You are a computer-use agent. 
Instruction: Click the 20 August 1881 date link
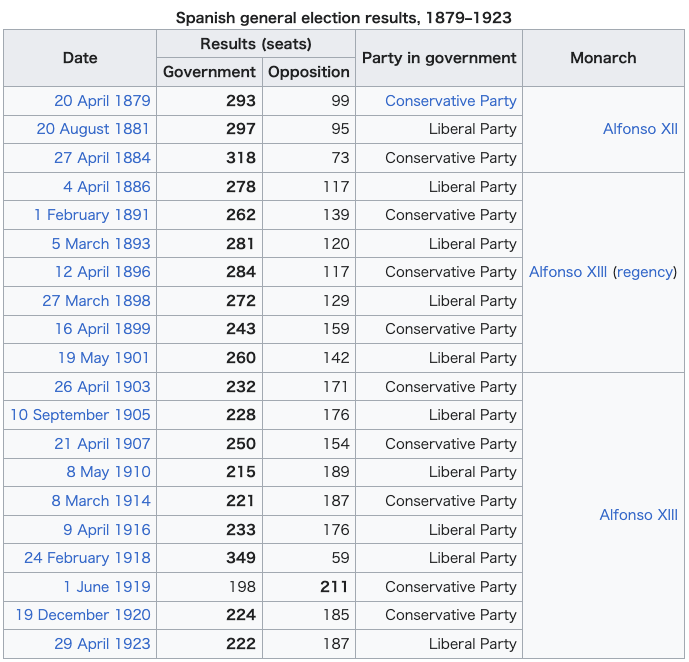coord(93,129)
